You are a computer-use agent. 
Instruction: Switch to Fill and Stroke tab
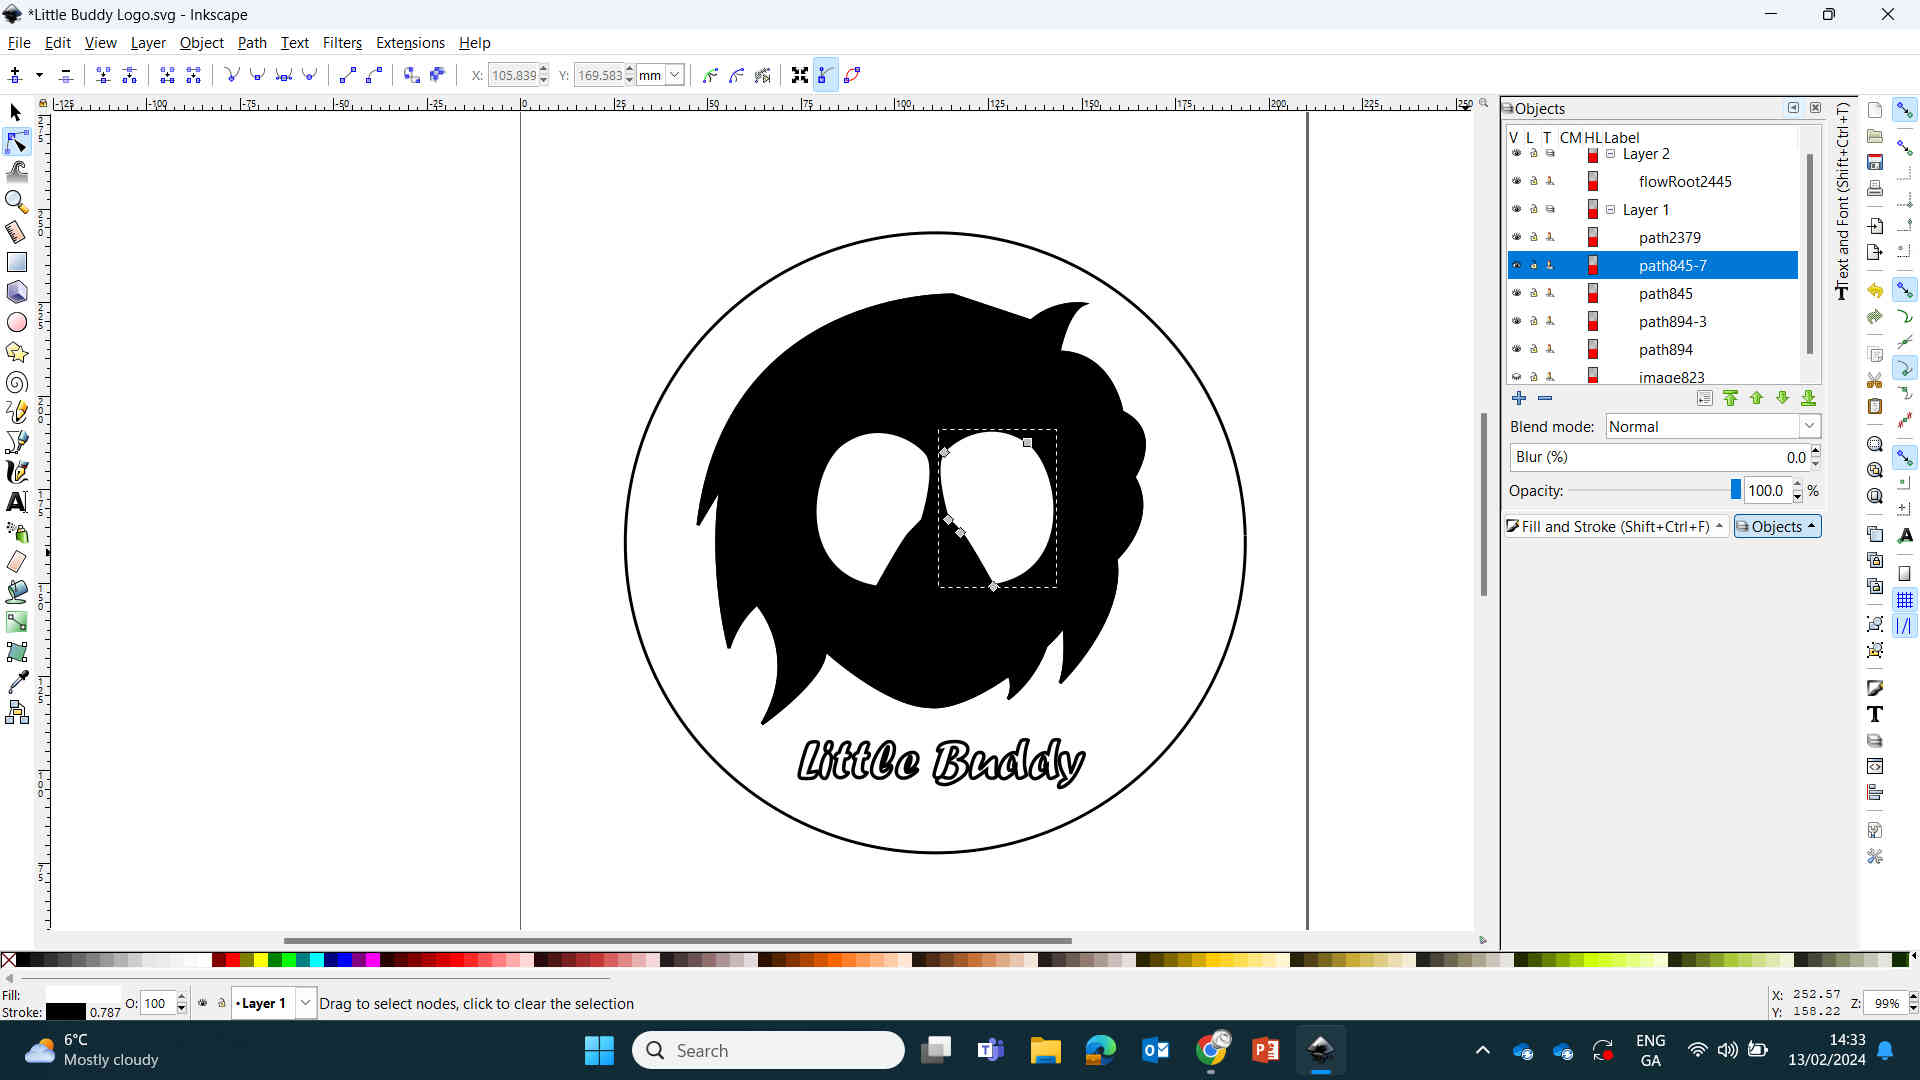(x=1616, y=526)
